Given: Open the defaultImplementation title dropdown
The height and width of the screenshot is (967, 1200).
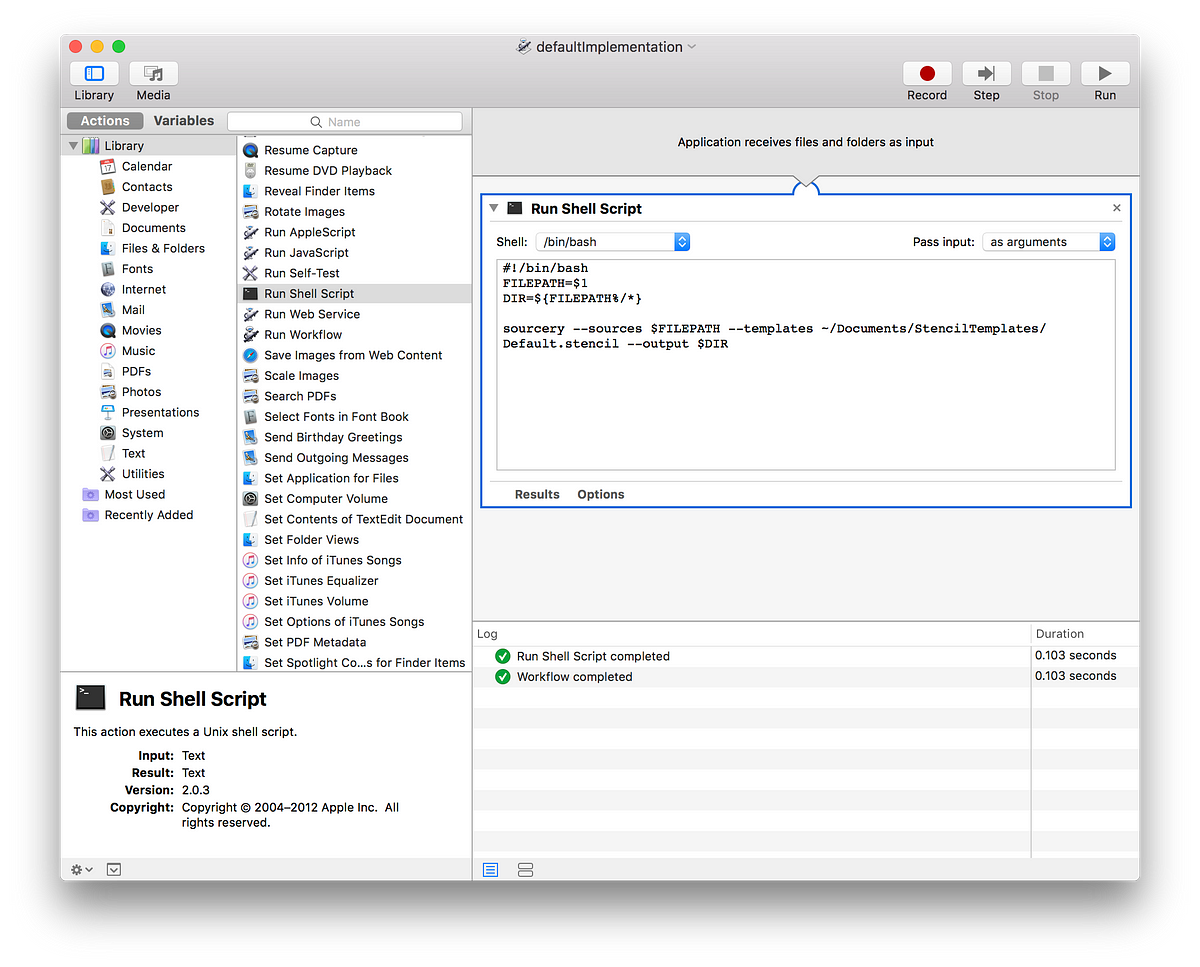Looking at the screenshot, I should (692, 47).
